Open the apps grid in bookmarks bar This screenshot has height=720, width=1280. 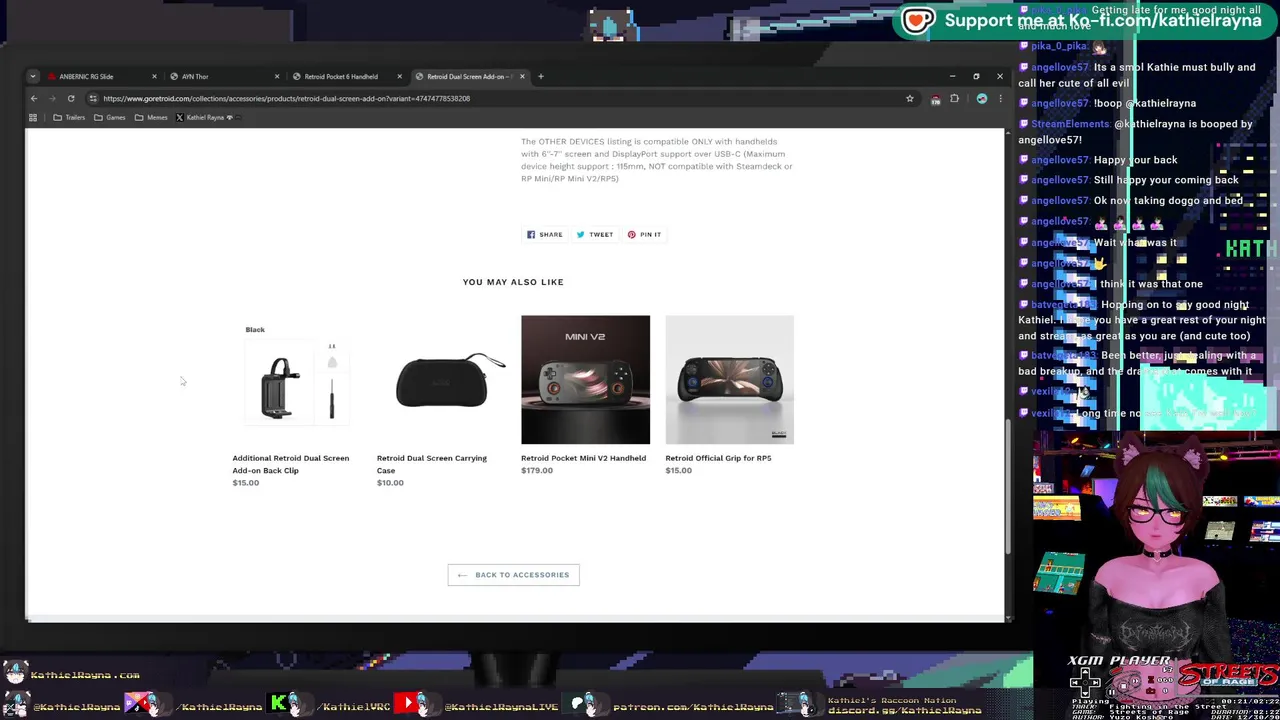(x=33, y=117)
